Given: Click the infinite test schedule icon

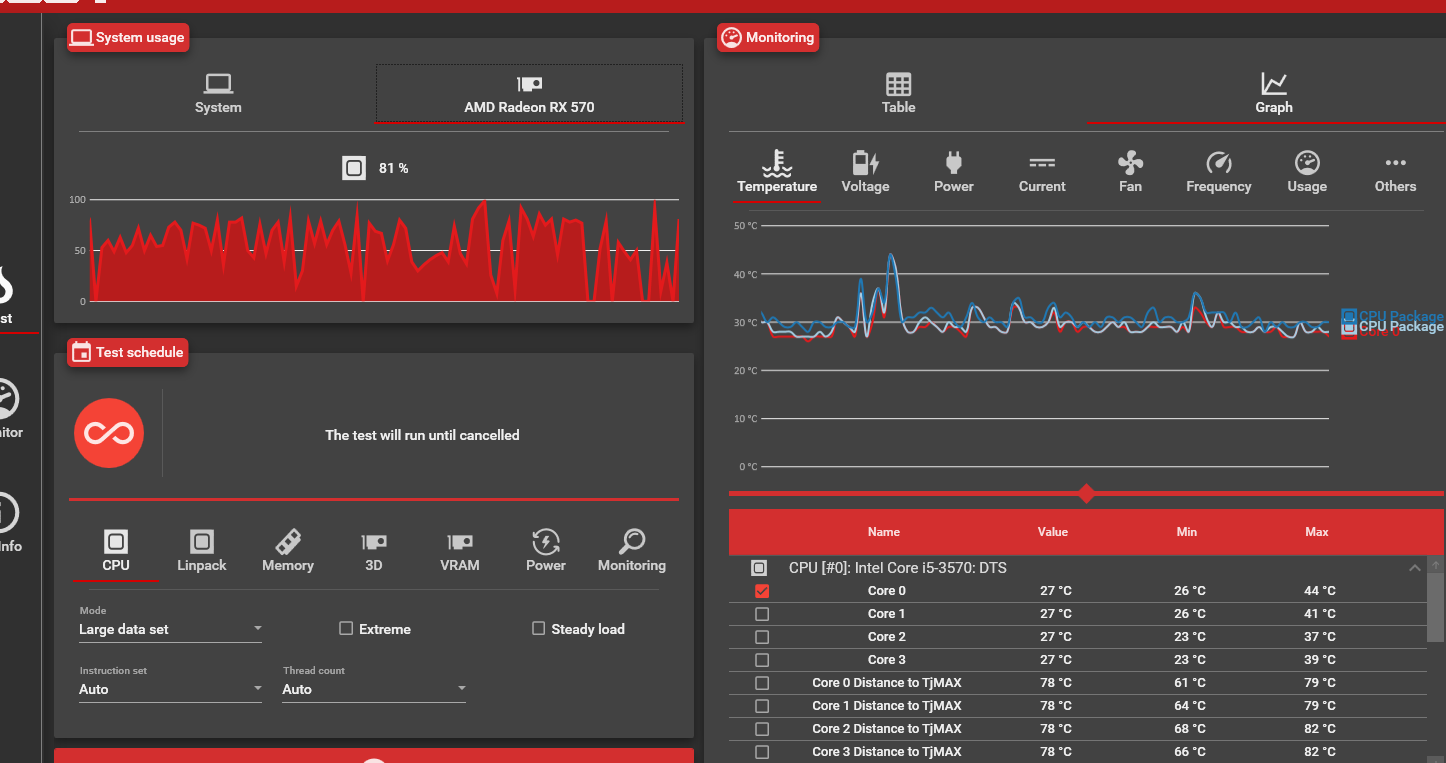Looking at the screenshot, I should coord(109,434).
